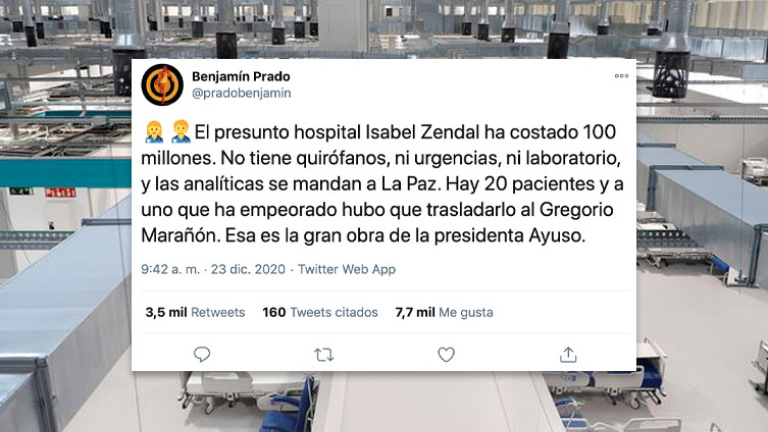Click the Twitter Web App source link
The image size is (768, 432).
tap(347, 269)
